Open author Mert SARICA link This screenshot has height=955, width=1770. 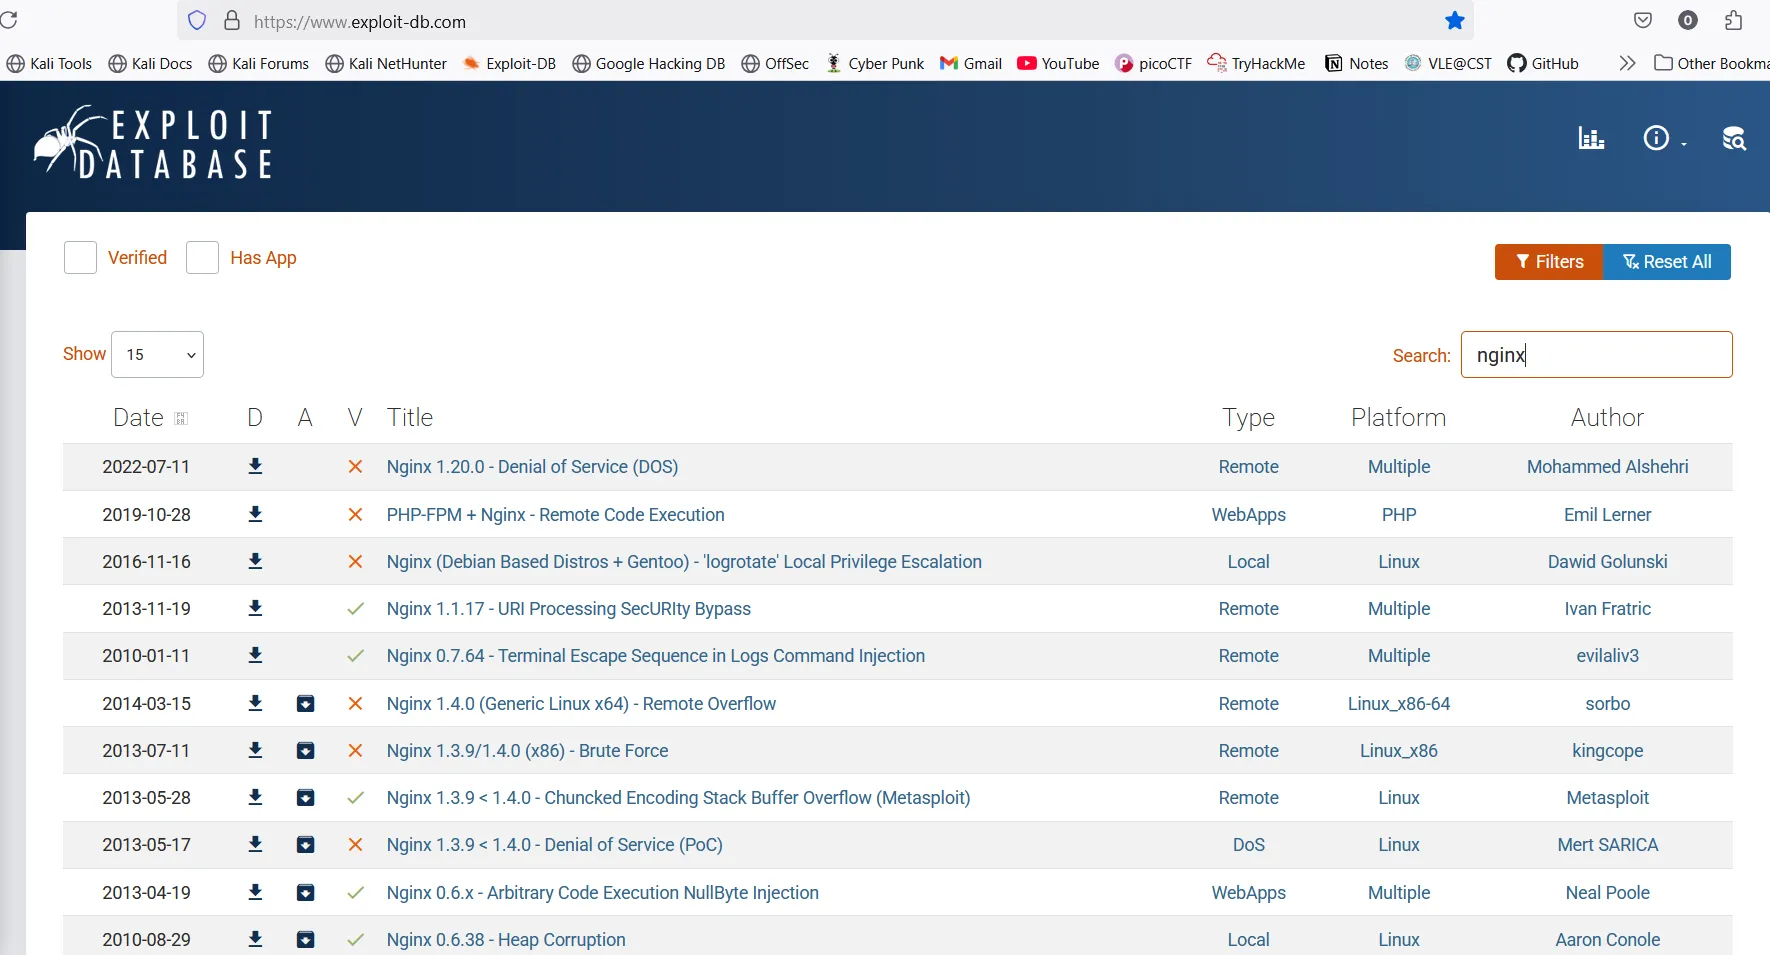(1607, 845)
